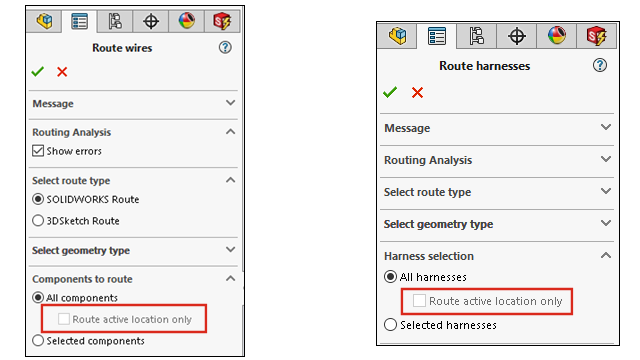Toggle the Show errors checkbox
This screenshot has width=640, height=360.
(x=38, y=151)
